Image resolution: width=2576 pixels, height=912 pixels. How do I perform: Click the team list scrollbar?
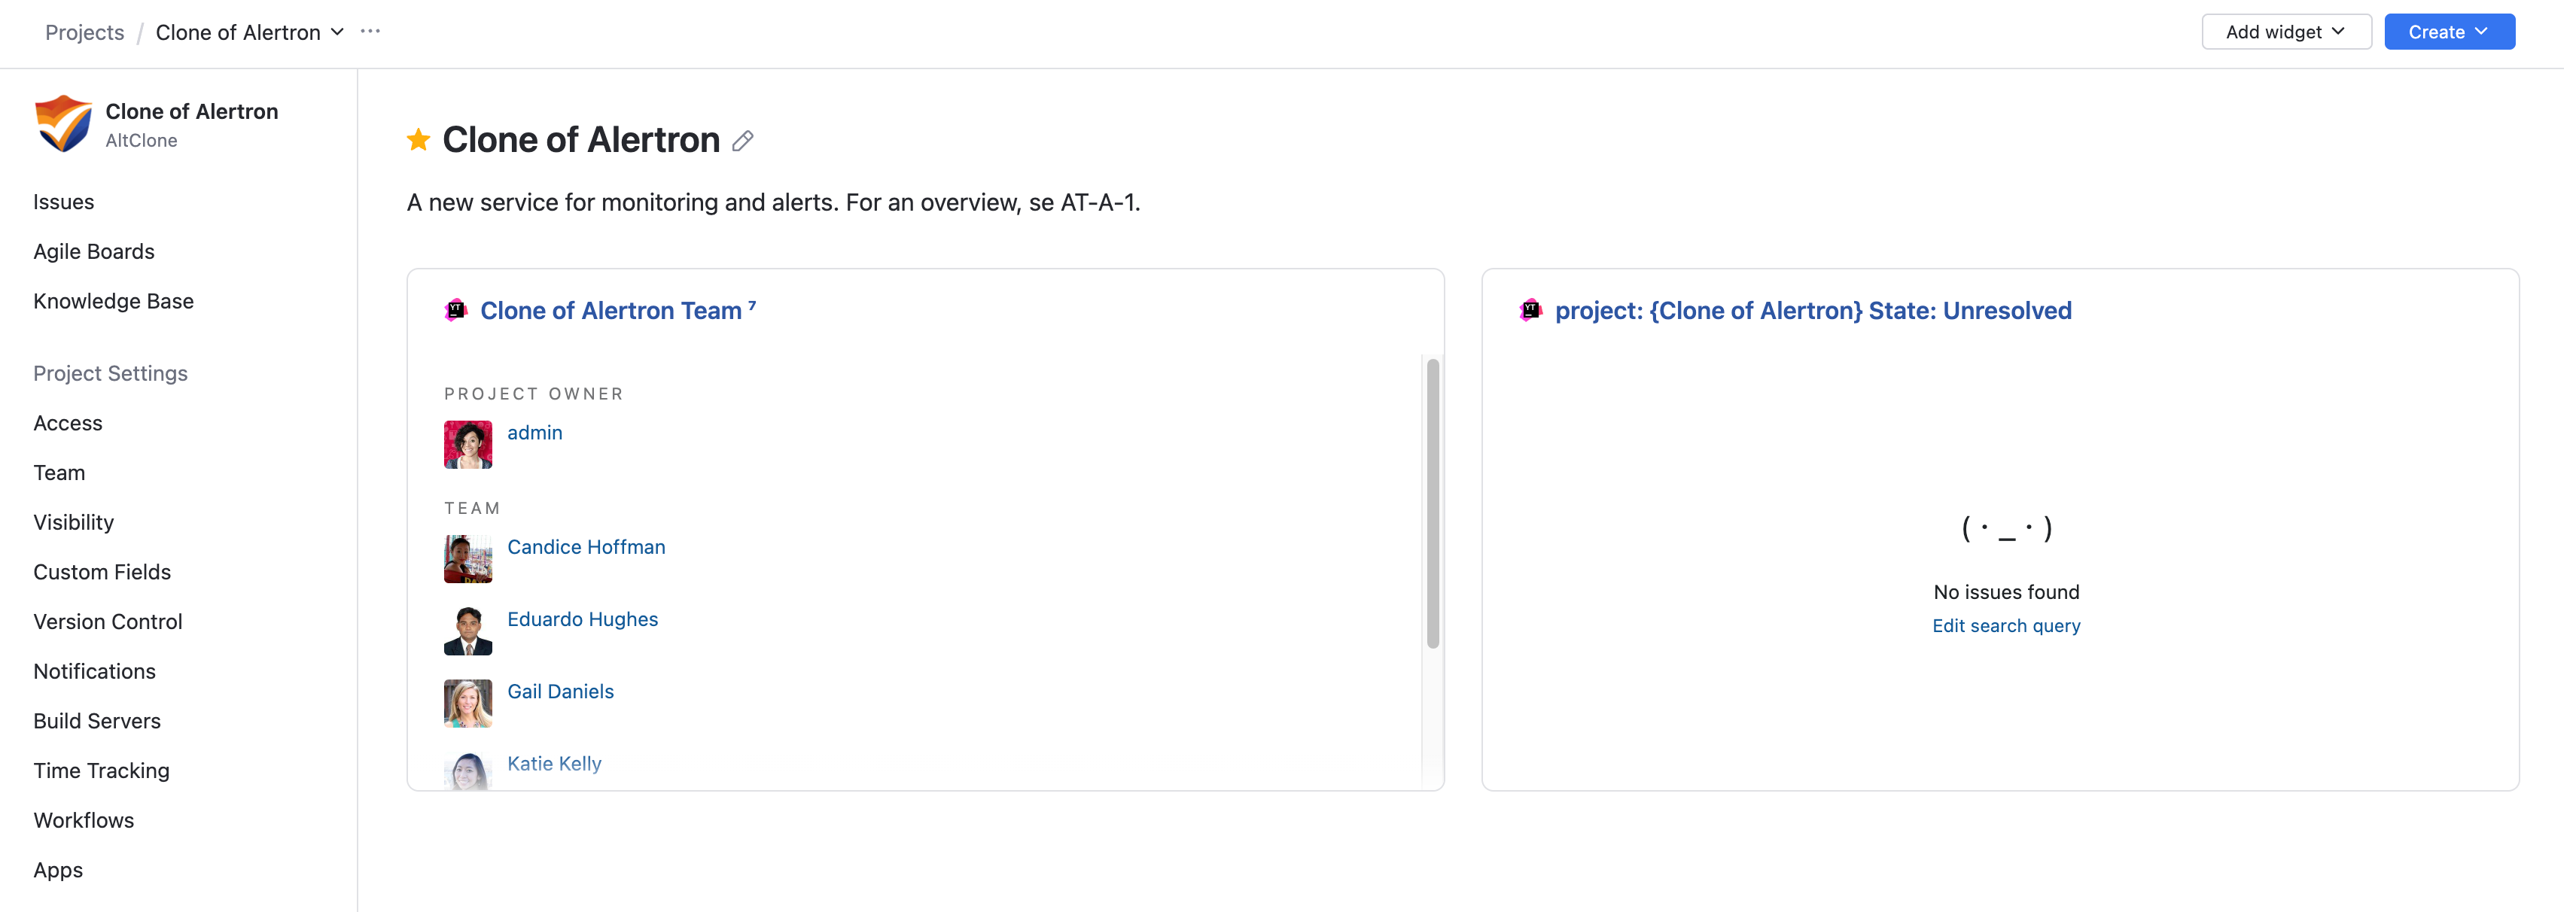click(x=1431, y=500)
